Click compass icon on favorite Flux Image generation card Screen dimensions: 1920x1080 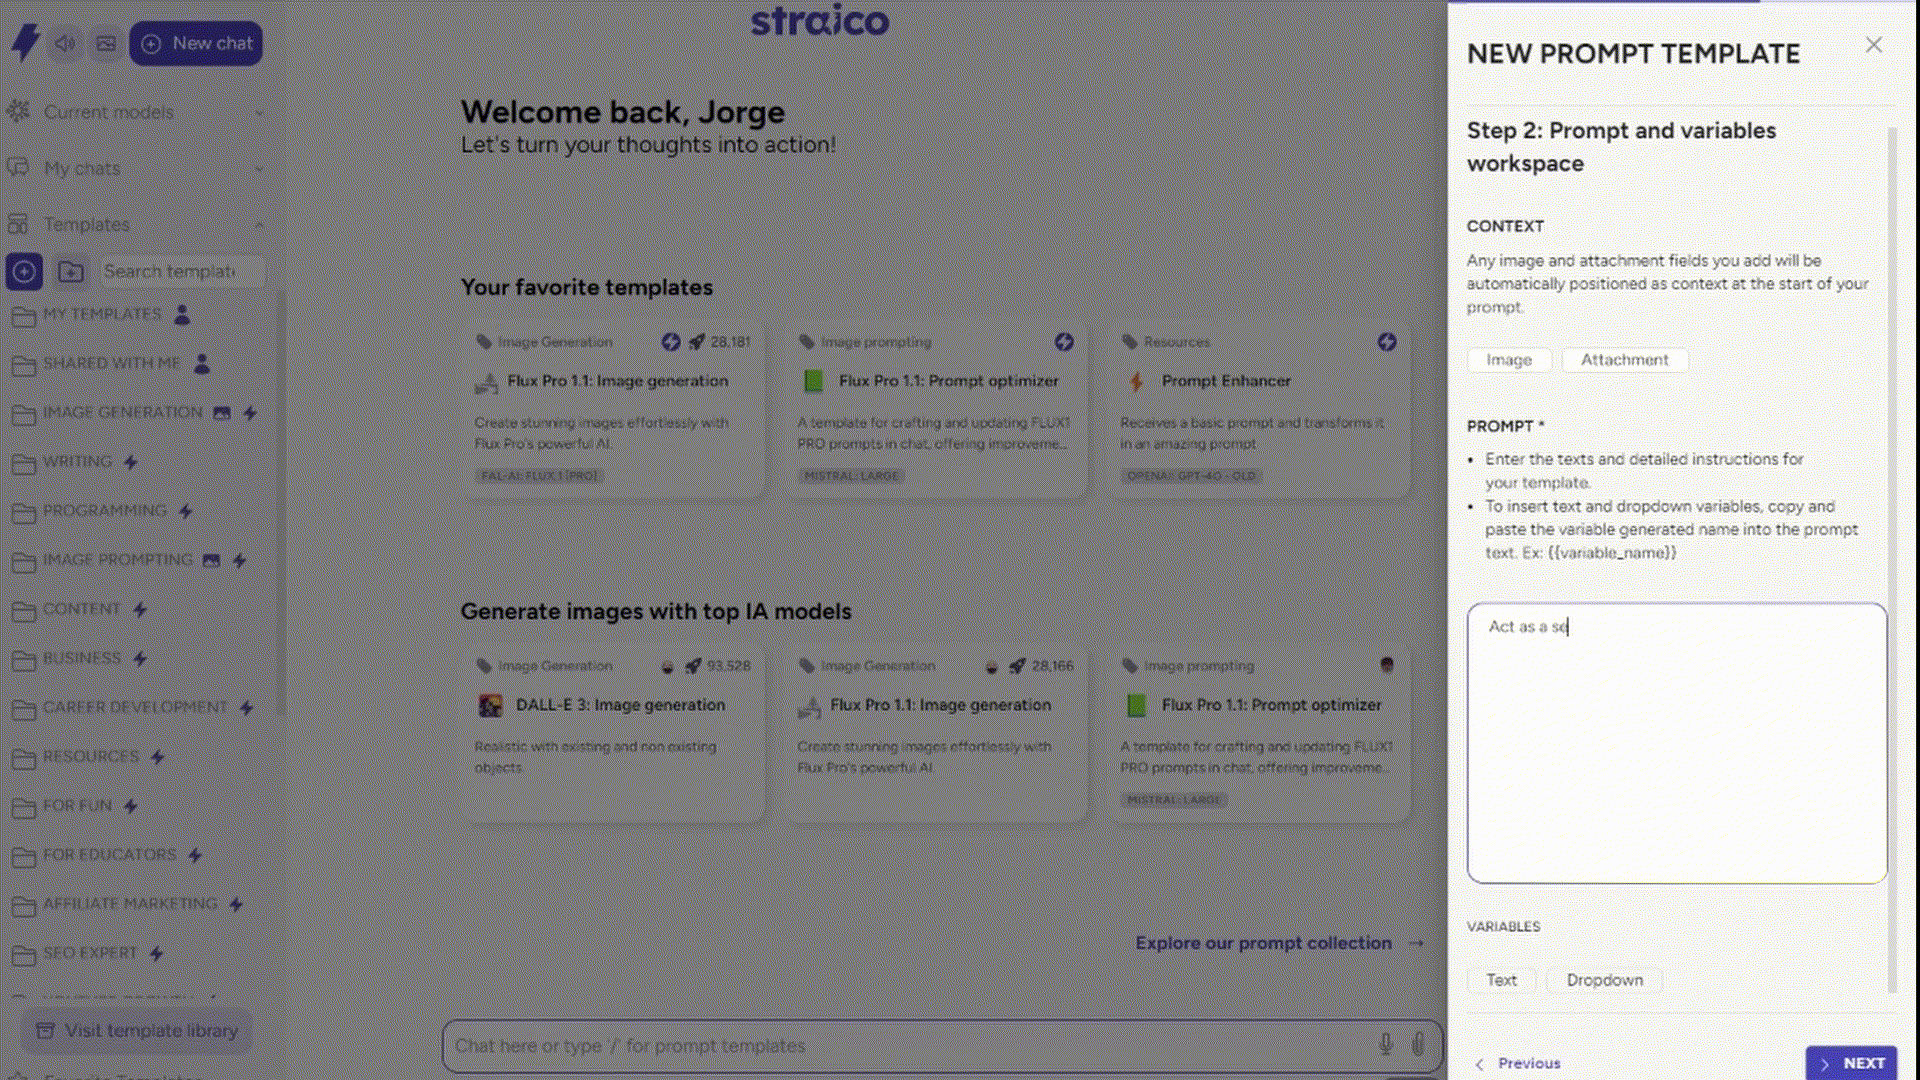click(x=671, y=342)
